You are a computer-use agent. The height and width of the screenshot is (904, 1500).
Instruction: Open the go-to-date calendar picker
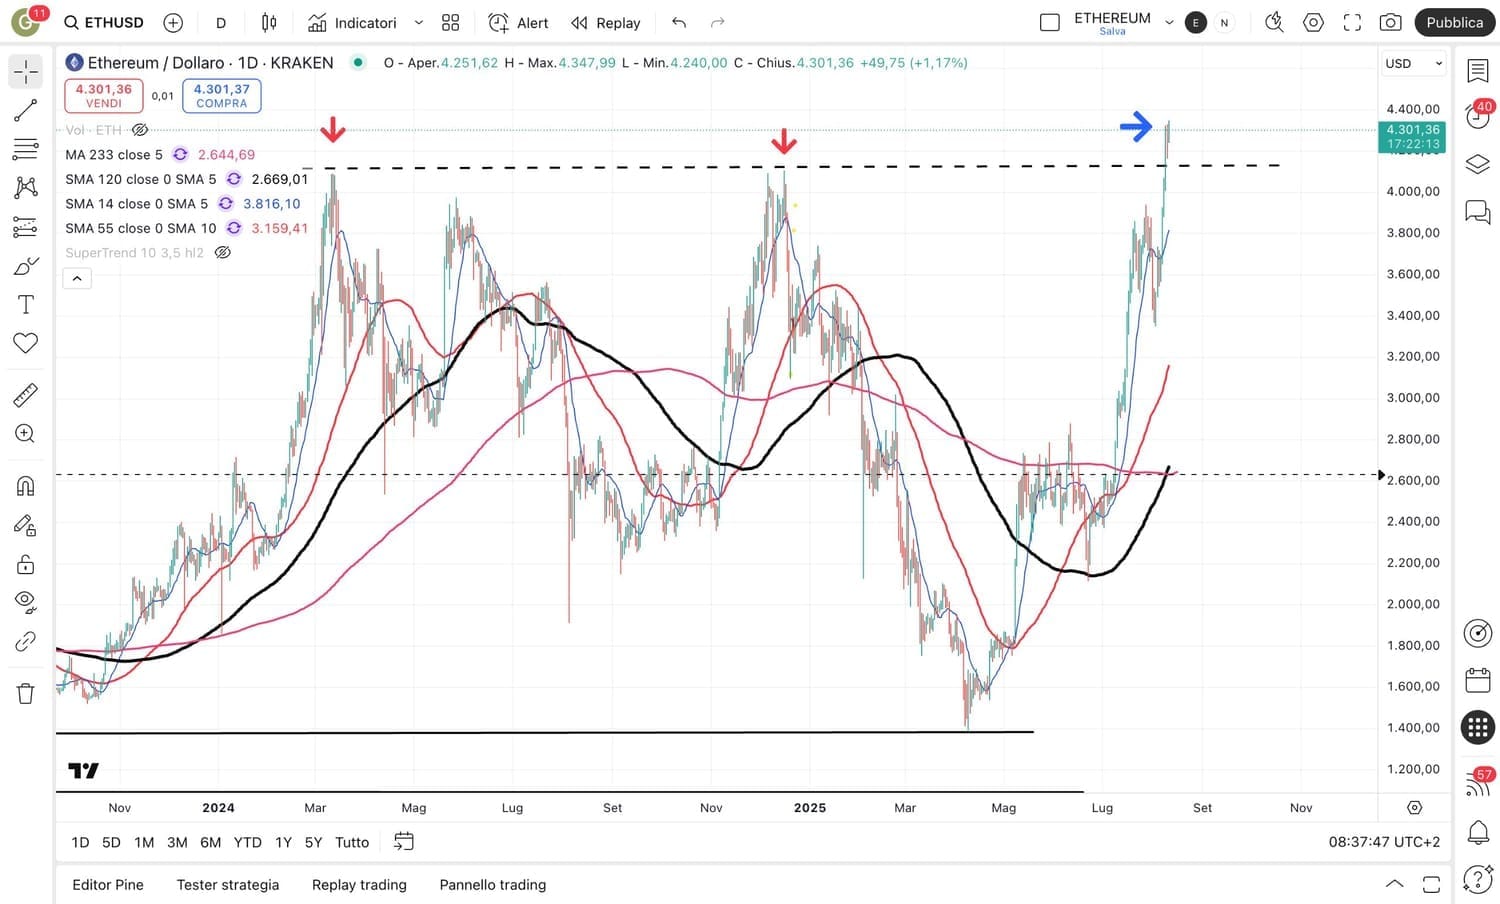(x=403, y=842)
